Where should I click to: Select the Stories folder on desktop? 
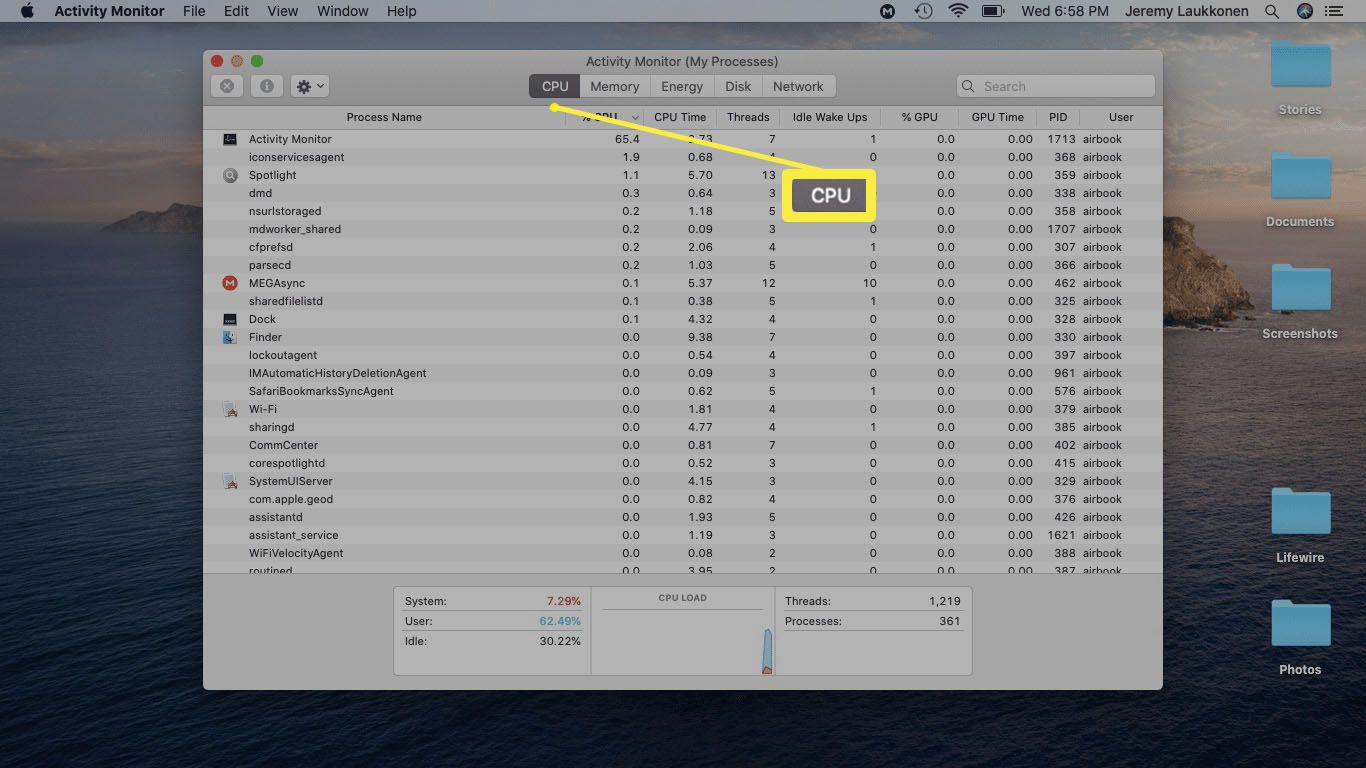(1300, 79)
